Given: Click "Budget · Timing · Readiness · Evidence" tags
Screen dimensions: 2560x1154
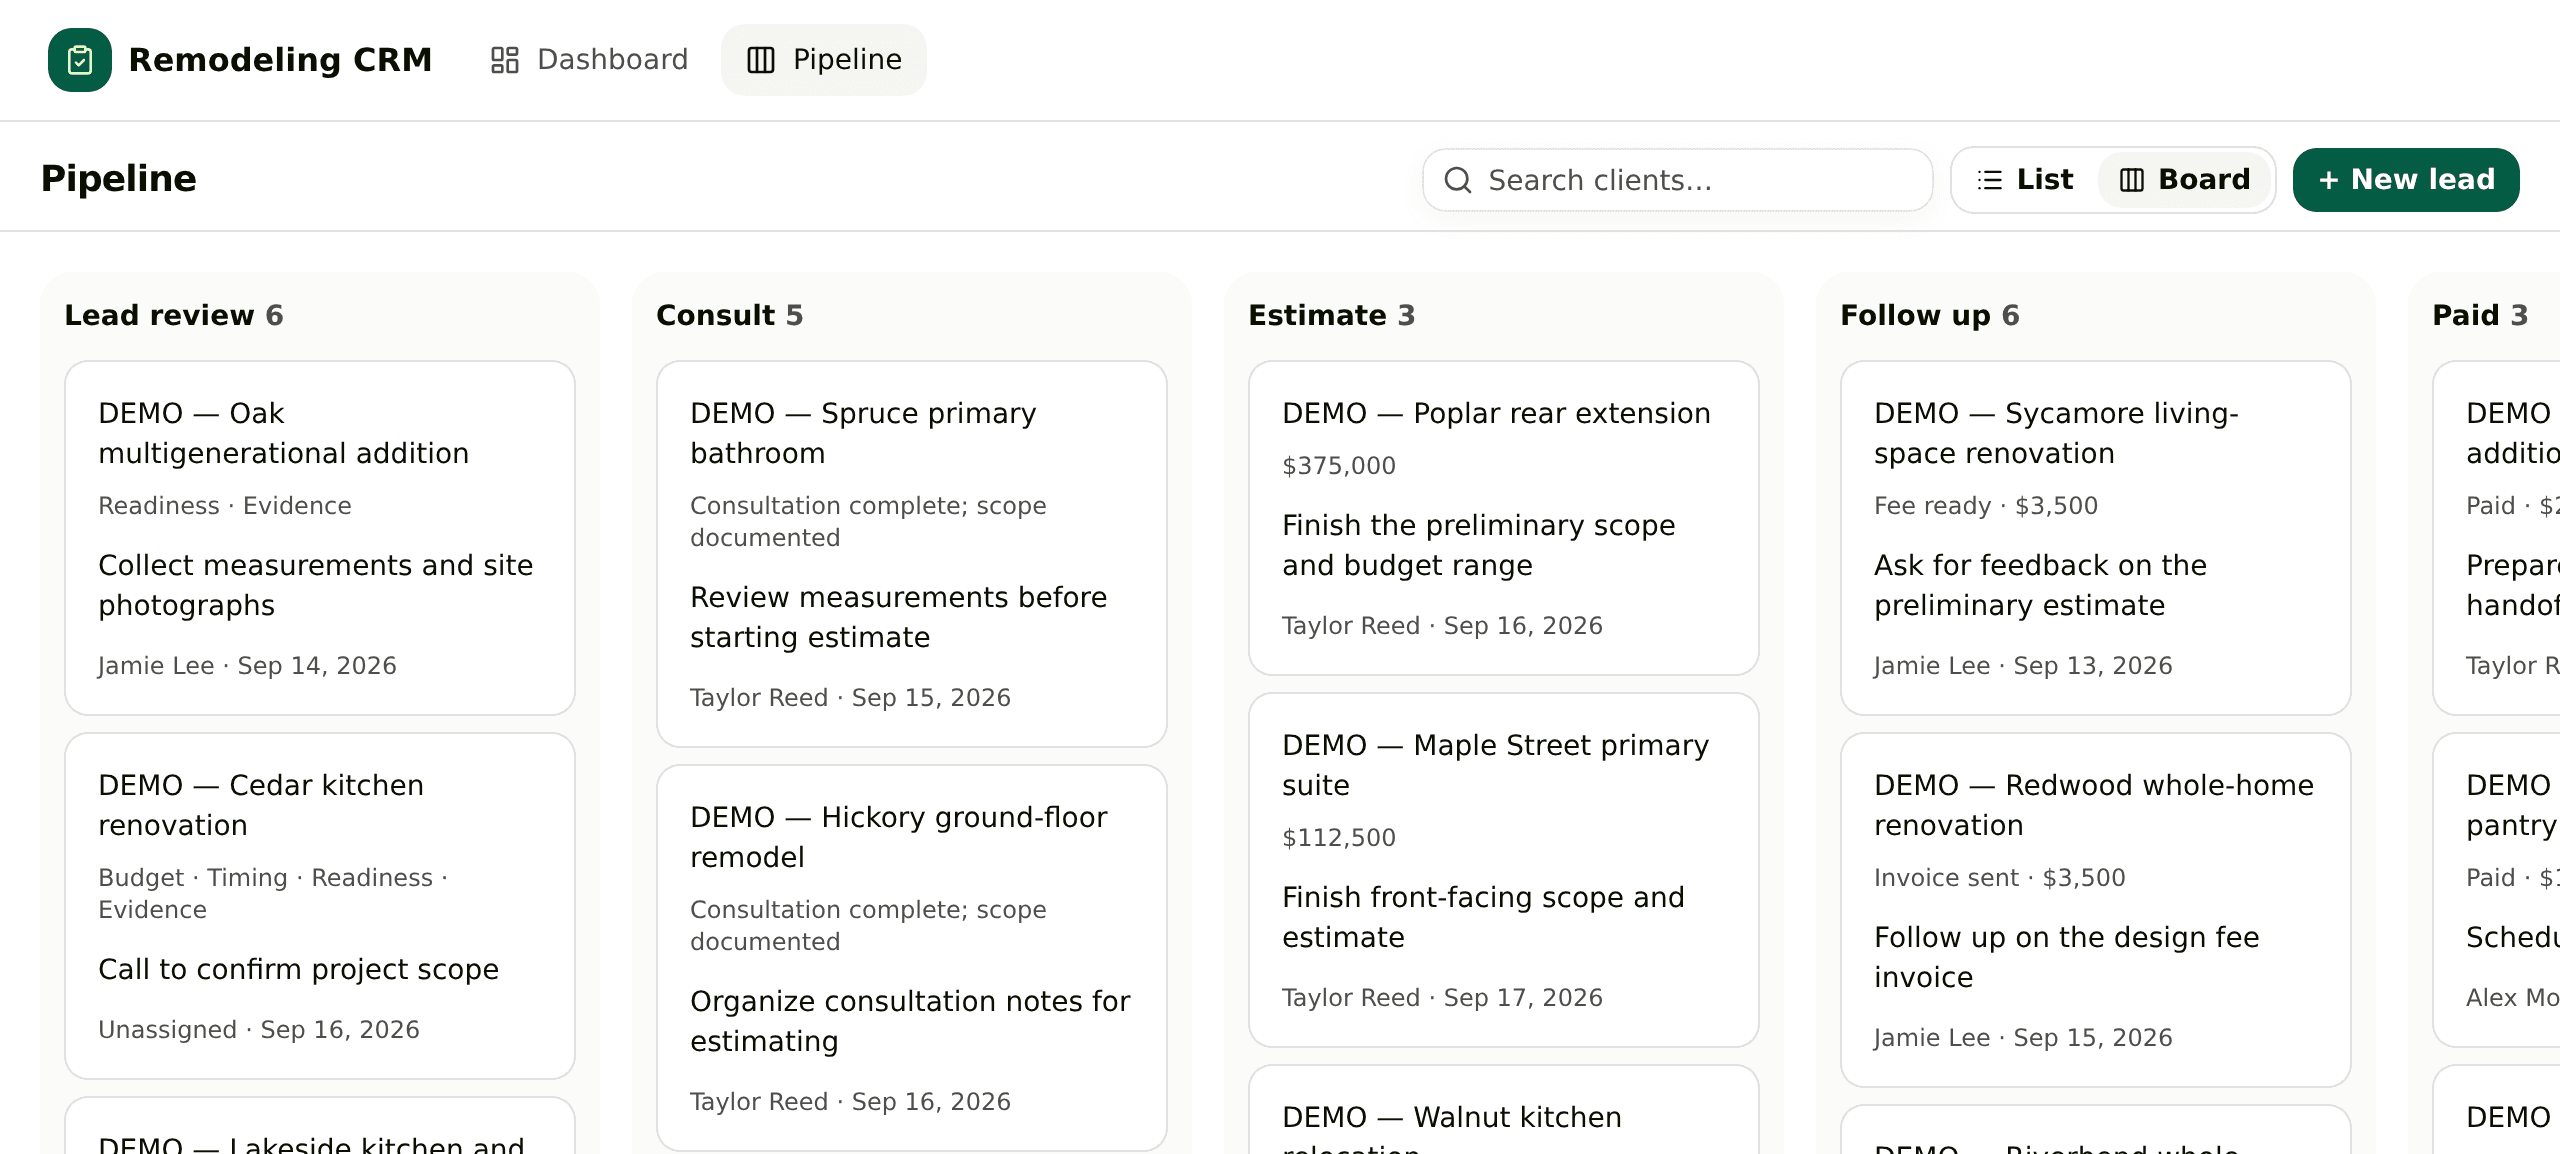Looking at the screenshot, I should 274,893.
